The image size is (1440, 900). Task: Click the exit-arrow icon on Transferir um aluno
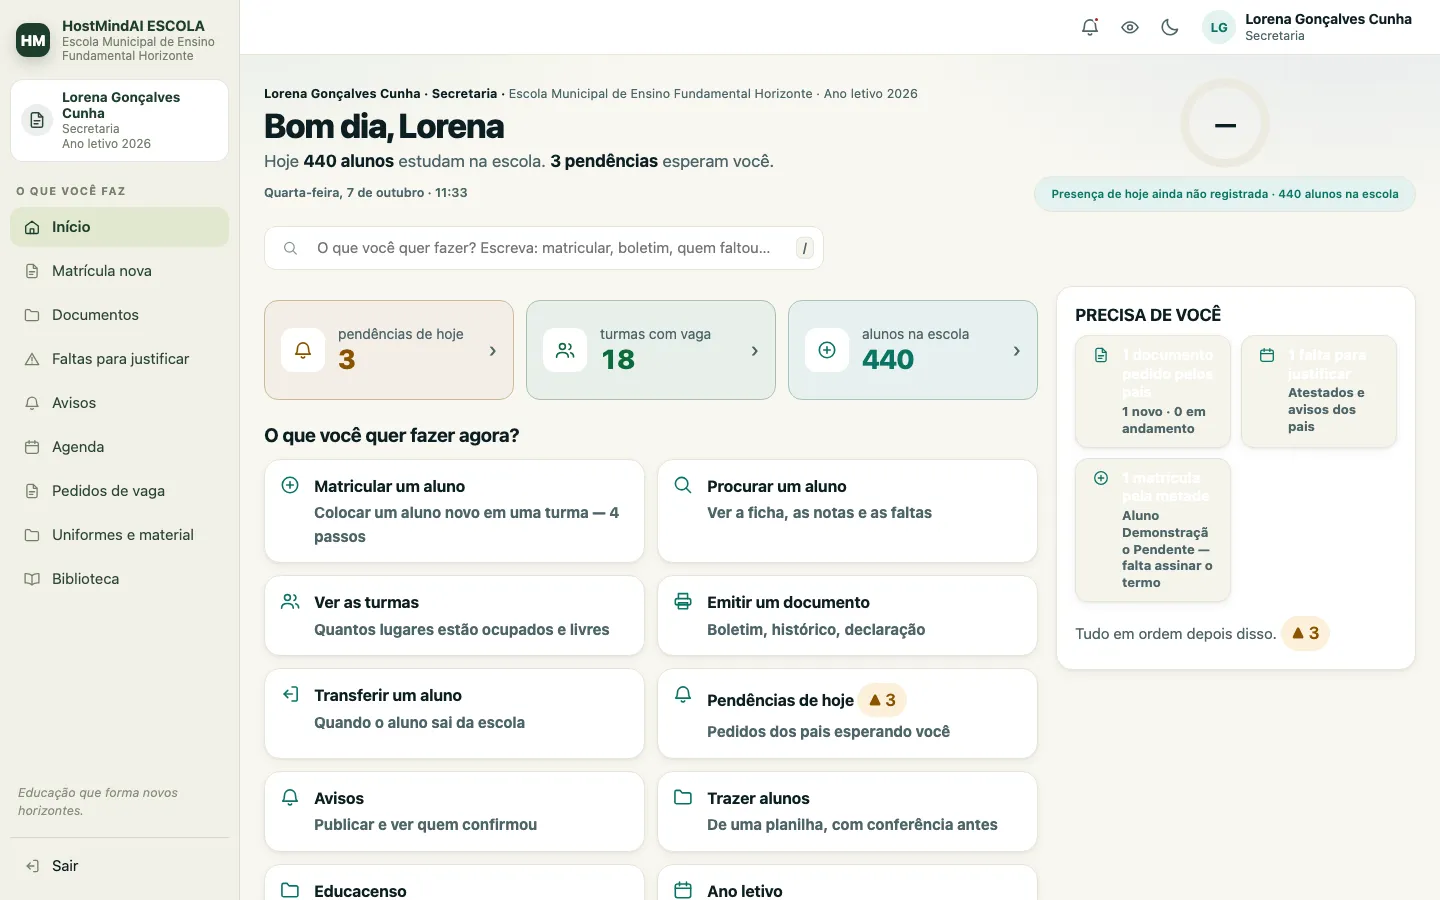click(x=290, y=694)
